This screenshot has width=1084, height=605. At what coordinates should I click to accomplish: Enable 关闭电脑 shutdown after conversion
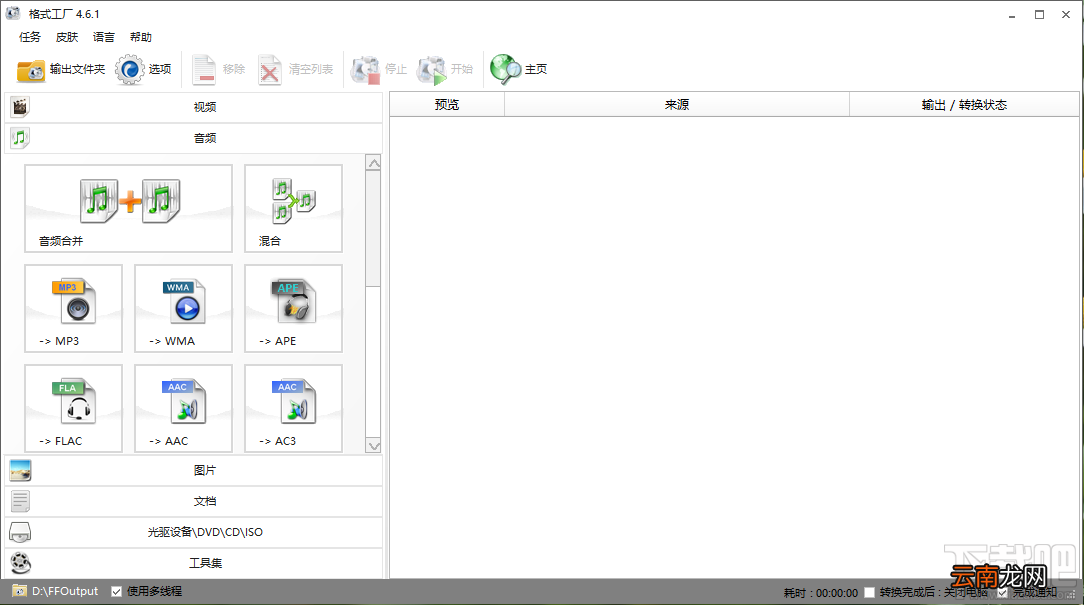[x=870, y=593]
